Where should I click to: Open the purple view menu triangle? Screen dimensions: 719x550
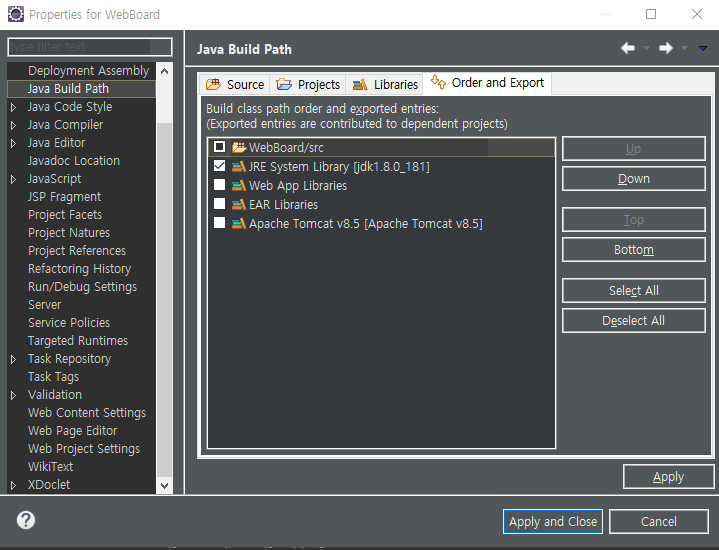[703, 48]
